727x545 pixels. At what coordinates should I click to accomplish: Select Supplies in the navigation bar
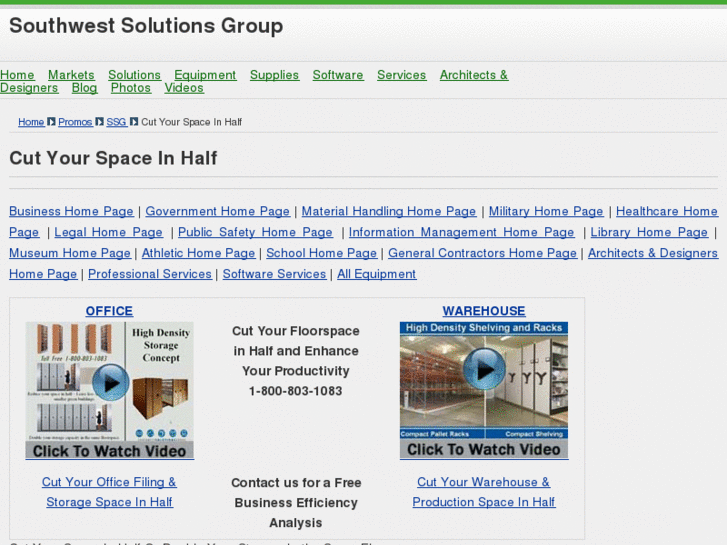pos(274,75)
